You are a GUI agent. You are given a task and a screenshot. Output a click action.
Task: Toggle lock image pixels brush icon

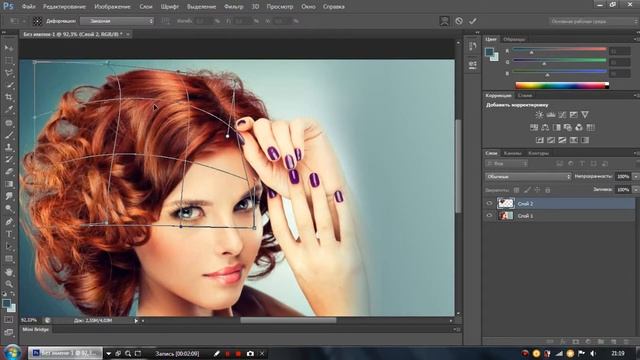pos(527,190)
